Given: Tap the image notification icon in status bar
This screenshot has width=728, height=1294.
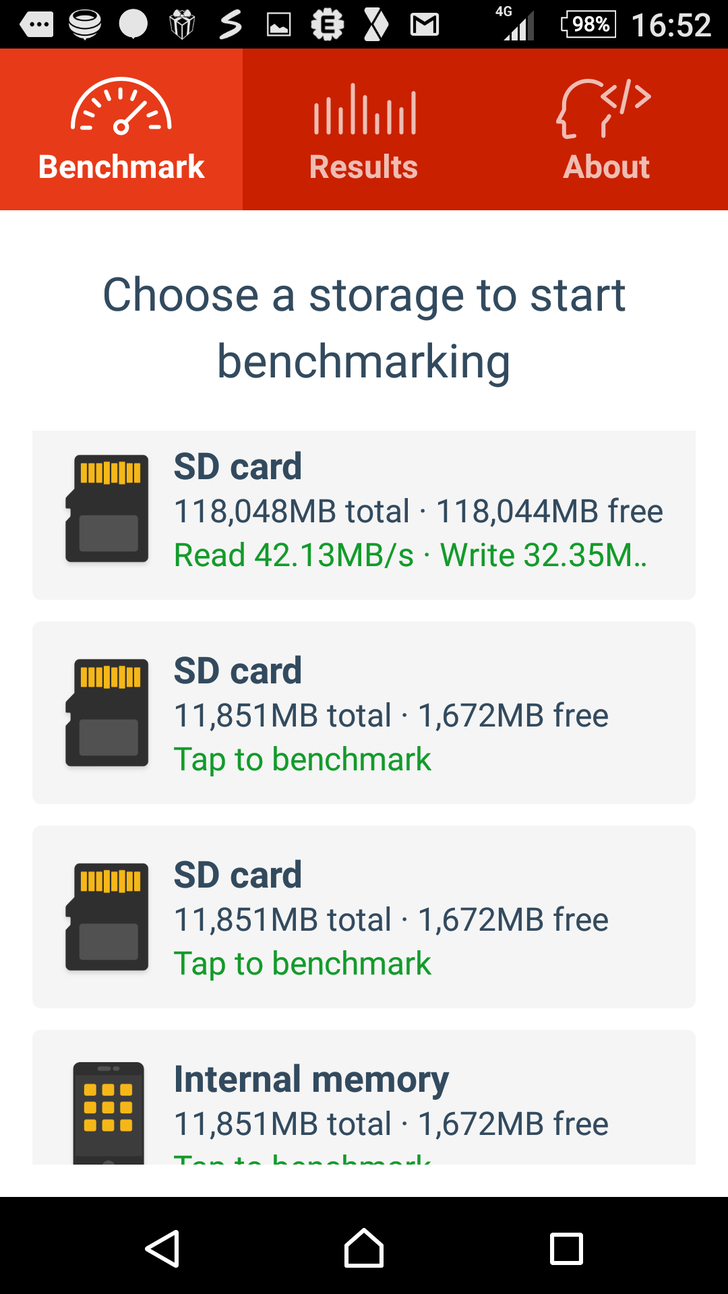Looking at the screenshot, I should click(x=278, y=24).
